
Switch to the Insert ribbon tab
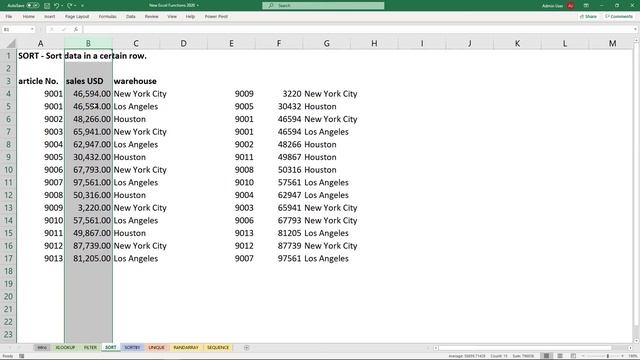pos(50,17)
